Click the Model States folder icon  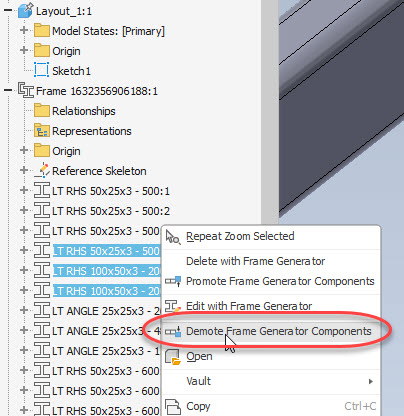point(42,30)
